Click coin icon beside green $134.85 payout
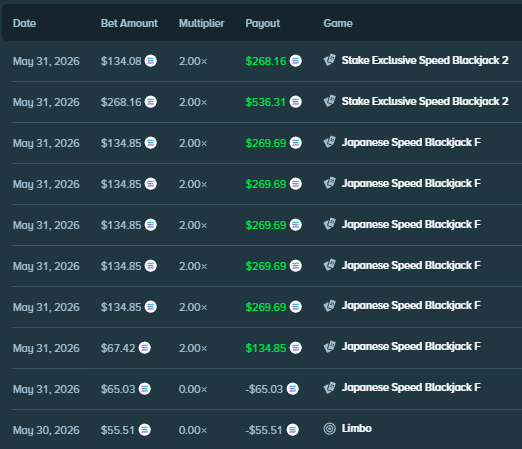The image size is (522, 449). 295,348
